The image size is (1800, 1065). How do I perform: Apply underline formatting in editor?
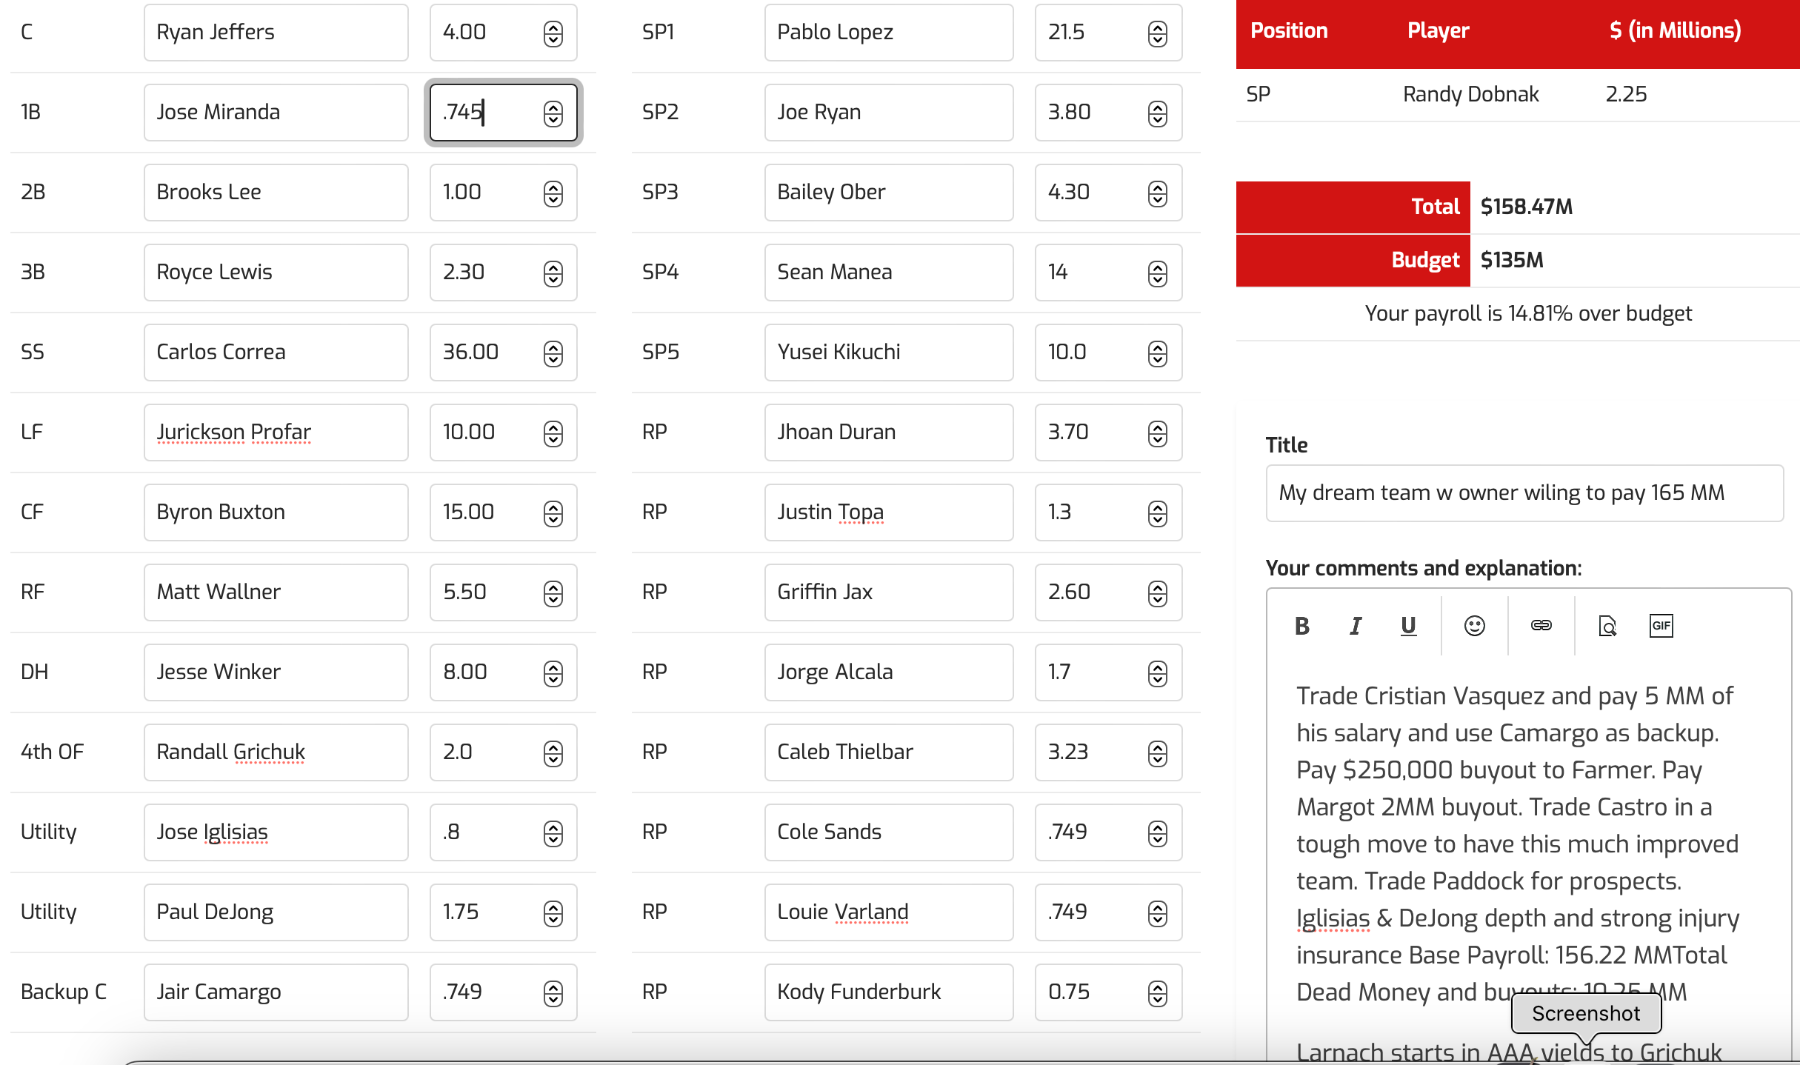click(x=1408, y=626)
